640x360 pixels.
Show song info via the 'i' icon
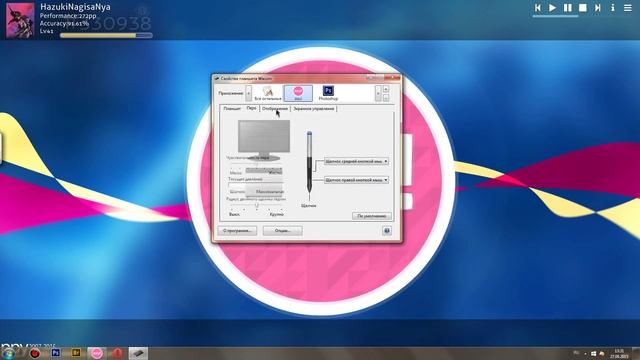[x=613, y=8]
